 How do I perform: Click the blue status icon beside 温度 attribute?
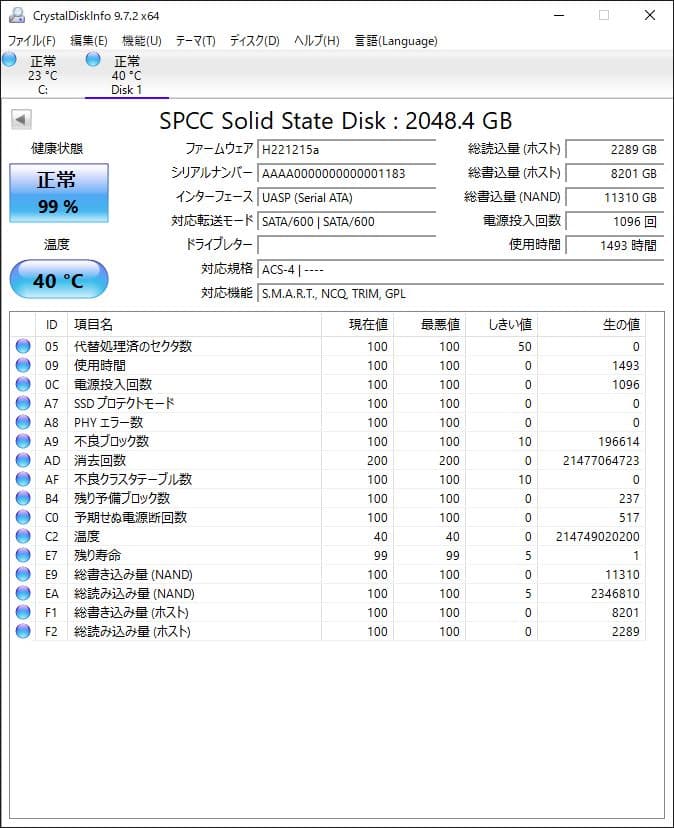(22, 536)
